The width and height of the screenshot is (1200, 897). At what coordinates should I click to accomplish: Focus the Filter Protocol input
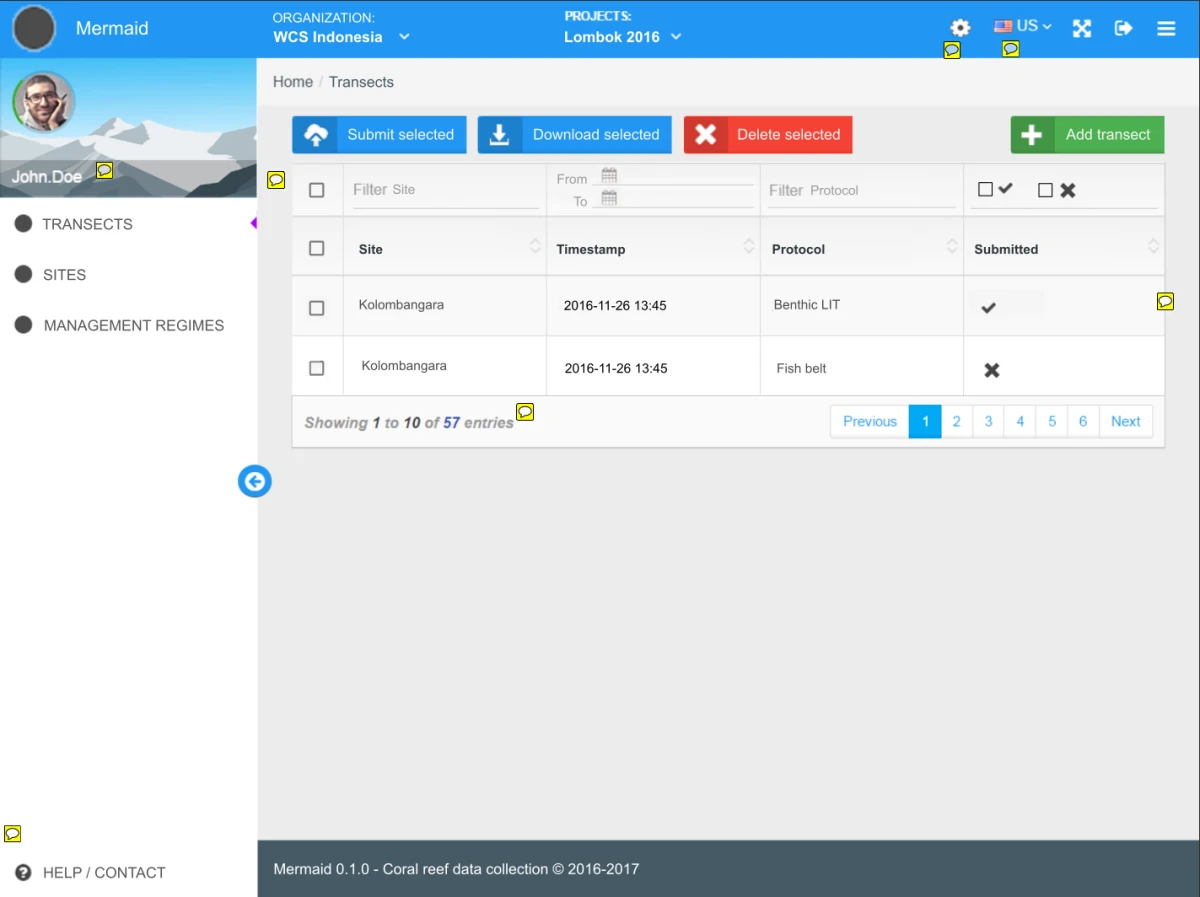[x=862, y=190]
